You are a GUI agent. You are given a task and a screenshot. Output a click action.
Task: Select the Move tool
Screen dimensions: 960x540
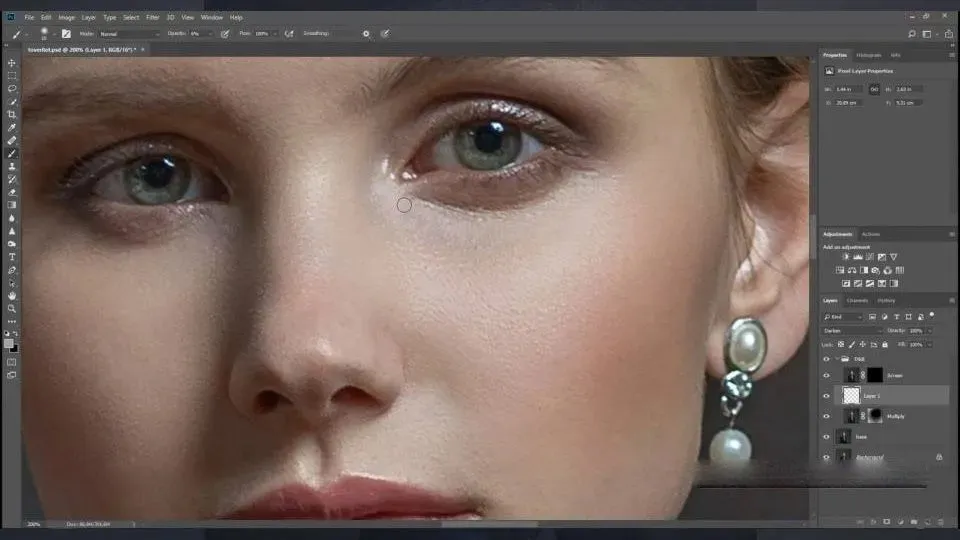(x=12, y=63)
